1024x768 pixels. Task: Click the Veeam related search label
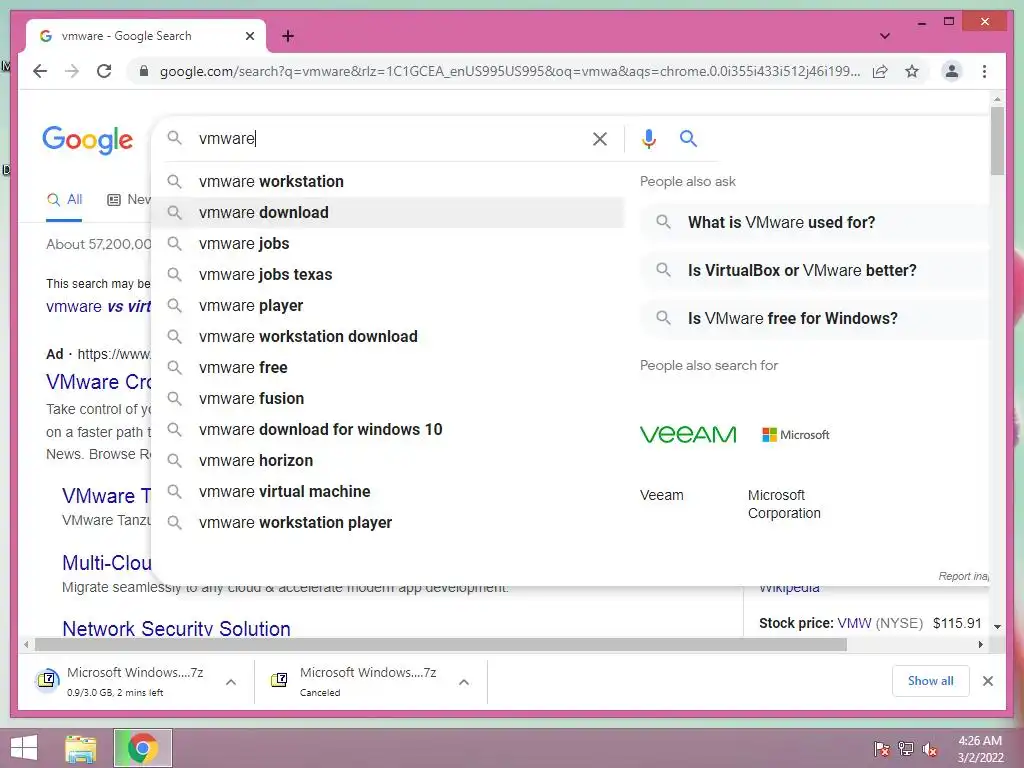point(662,495)
